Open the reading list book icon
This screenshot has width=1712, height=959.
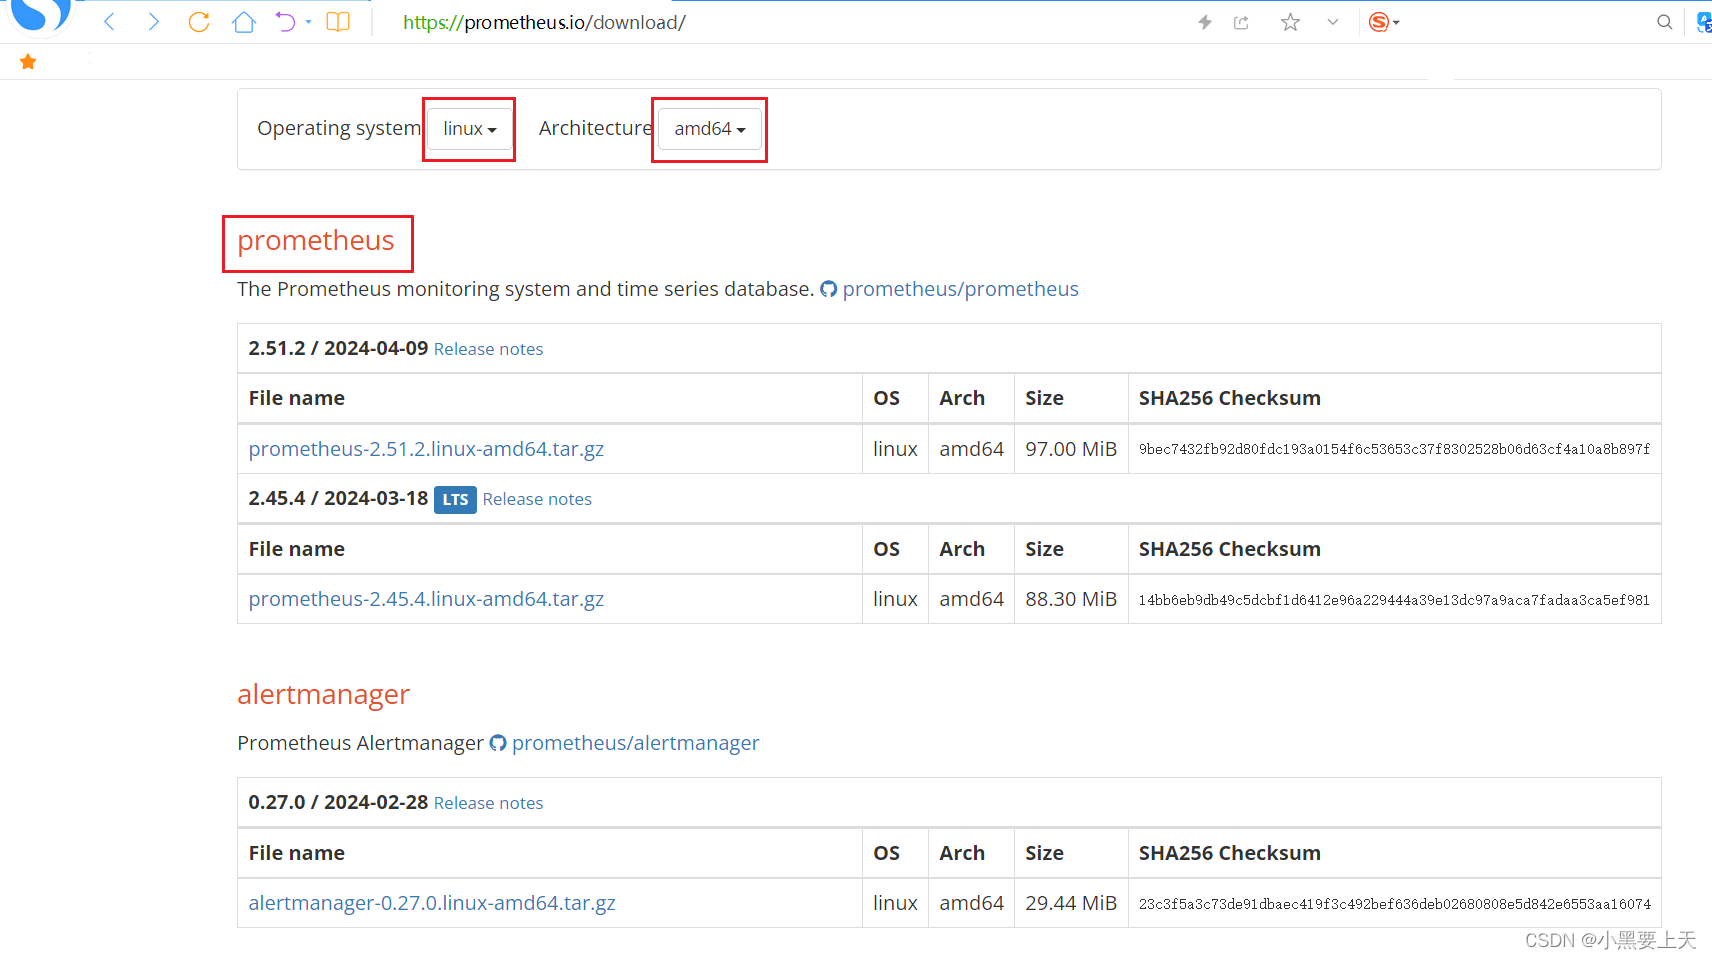(x=338, y=21)
